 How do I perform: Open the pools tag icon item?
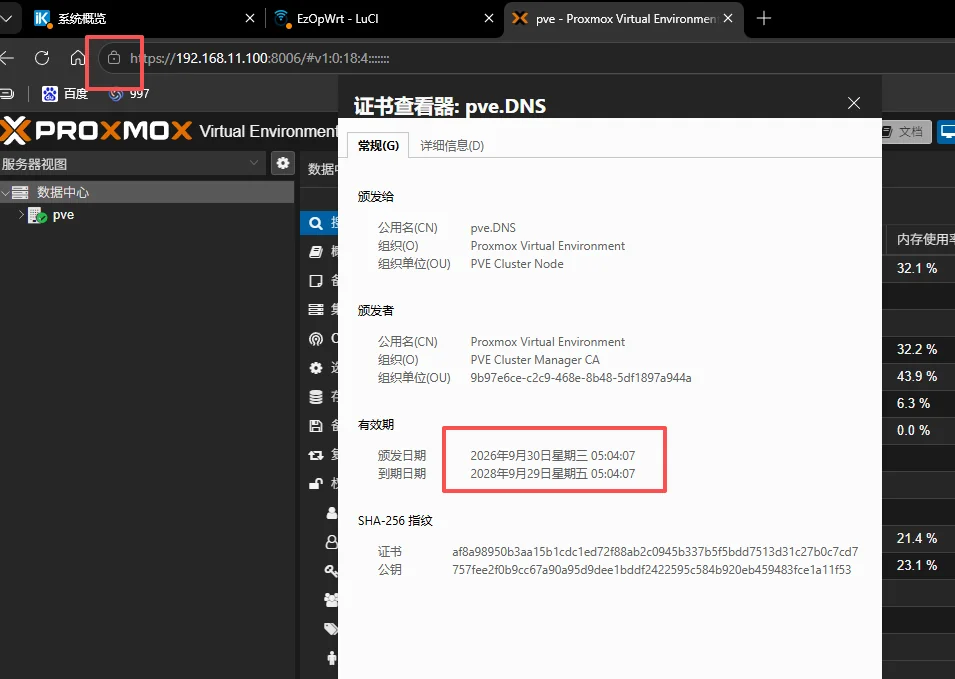pos(331,628)
